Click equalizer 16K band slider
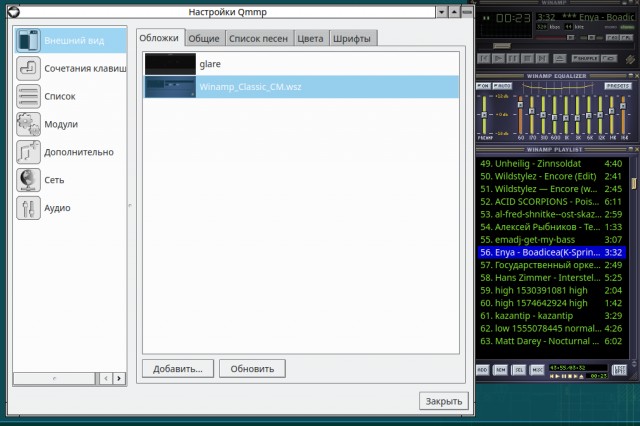This screenshot has width=640, height=426. 623,115
